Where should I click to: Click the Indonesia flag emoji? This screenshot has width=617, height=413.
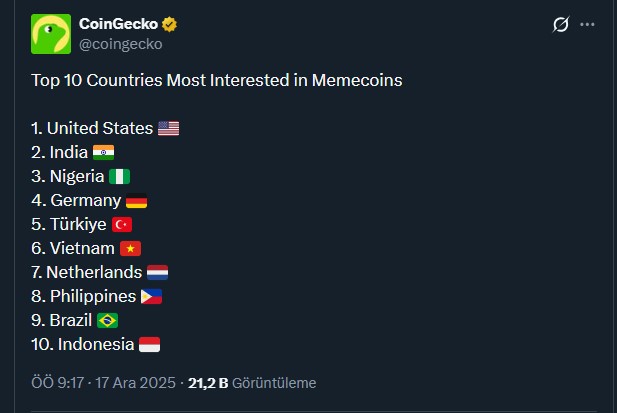(149, 344)
